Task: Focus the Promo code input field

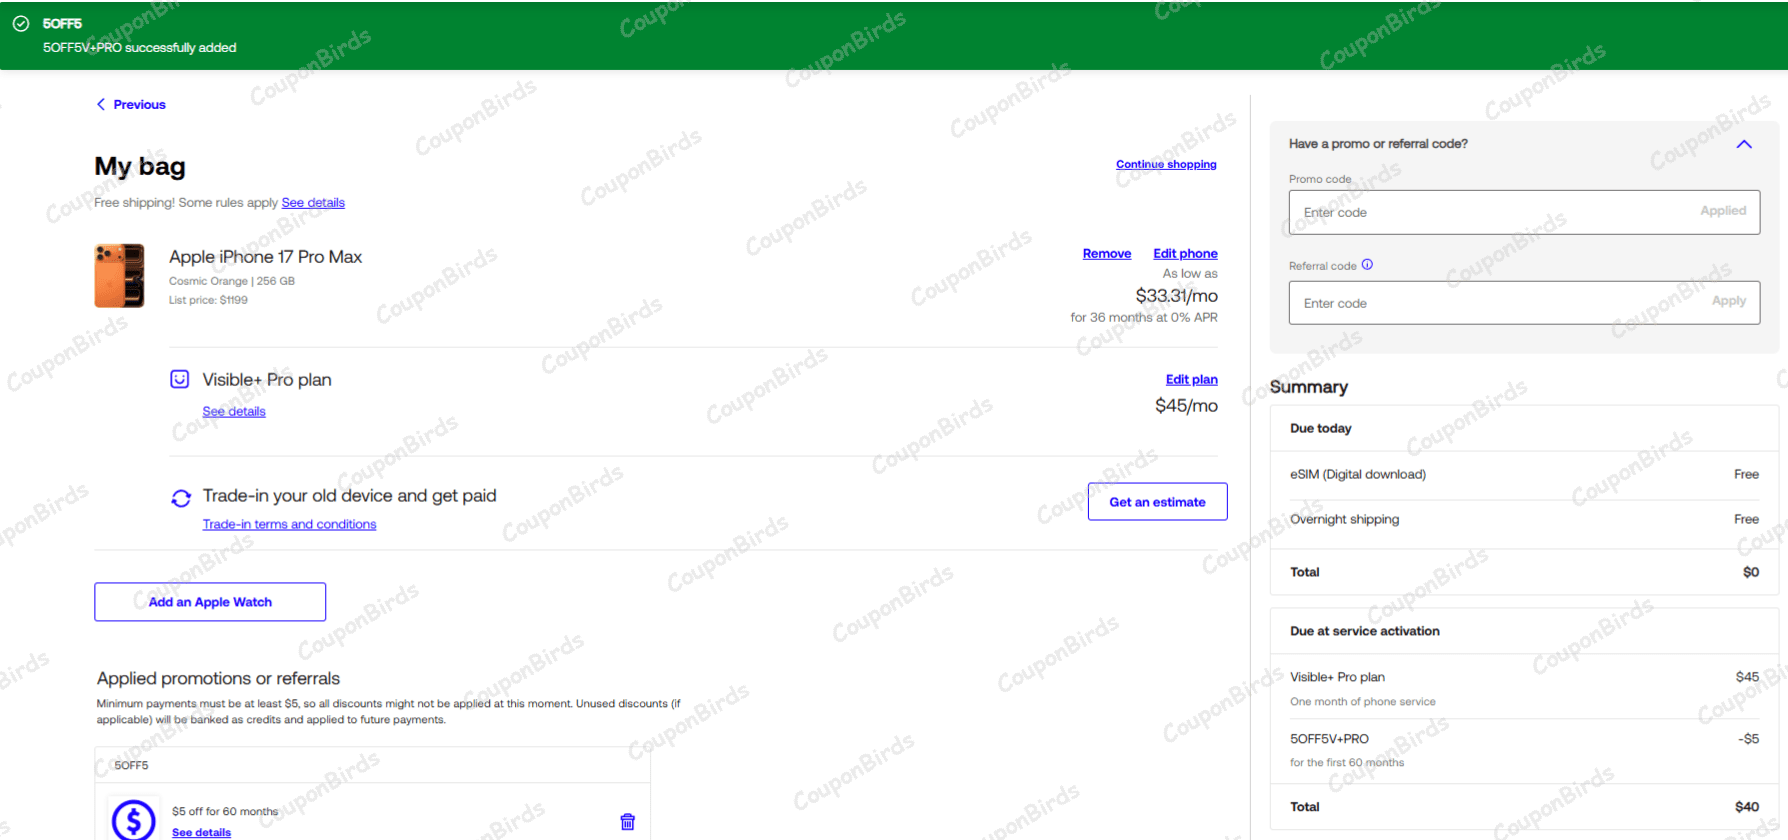Action: 1524,212
